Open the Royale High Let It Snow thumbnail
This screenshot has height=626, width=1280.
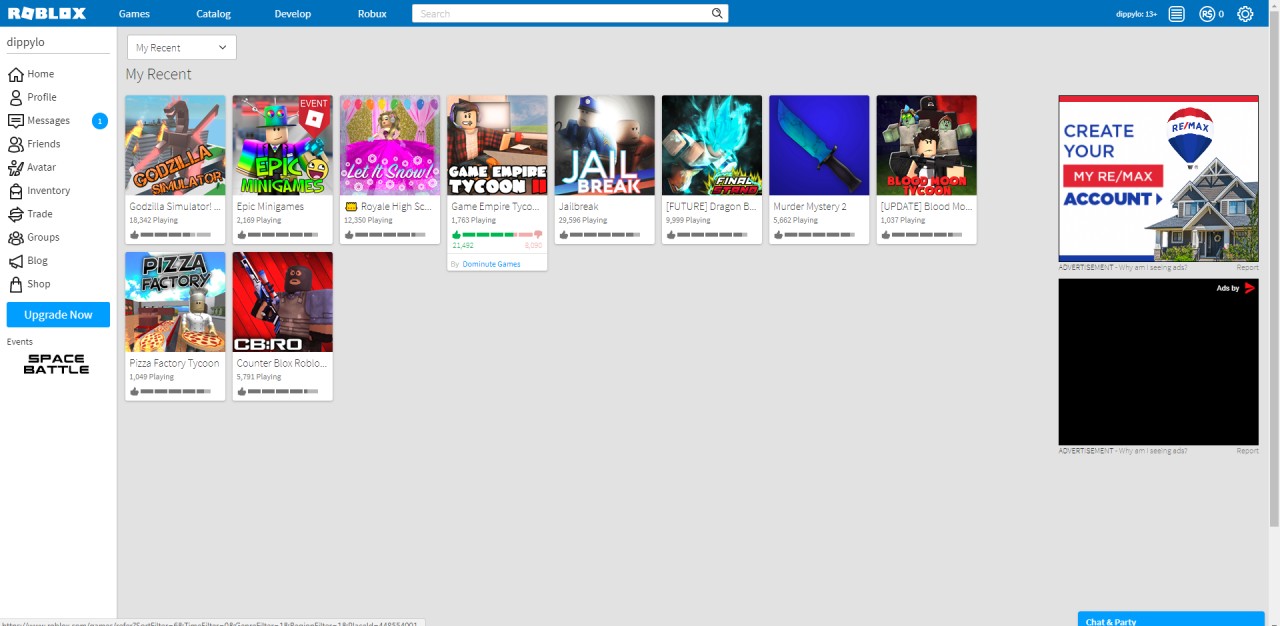click(390, 145)
